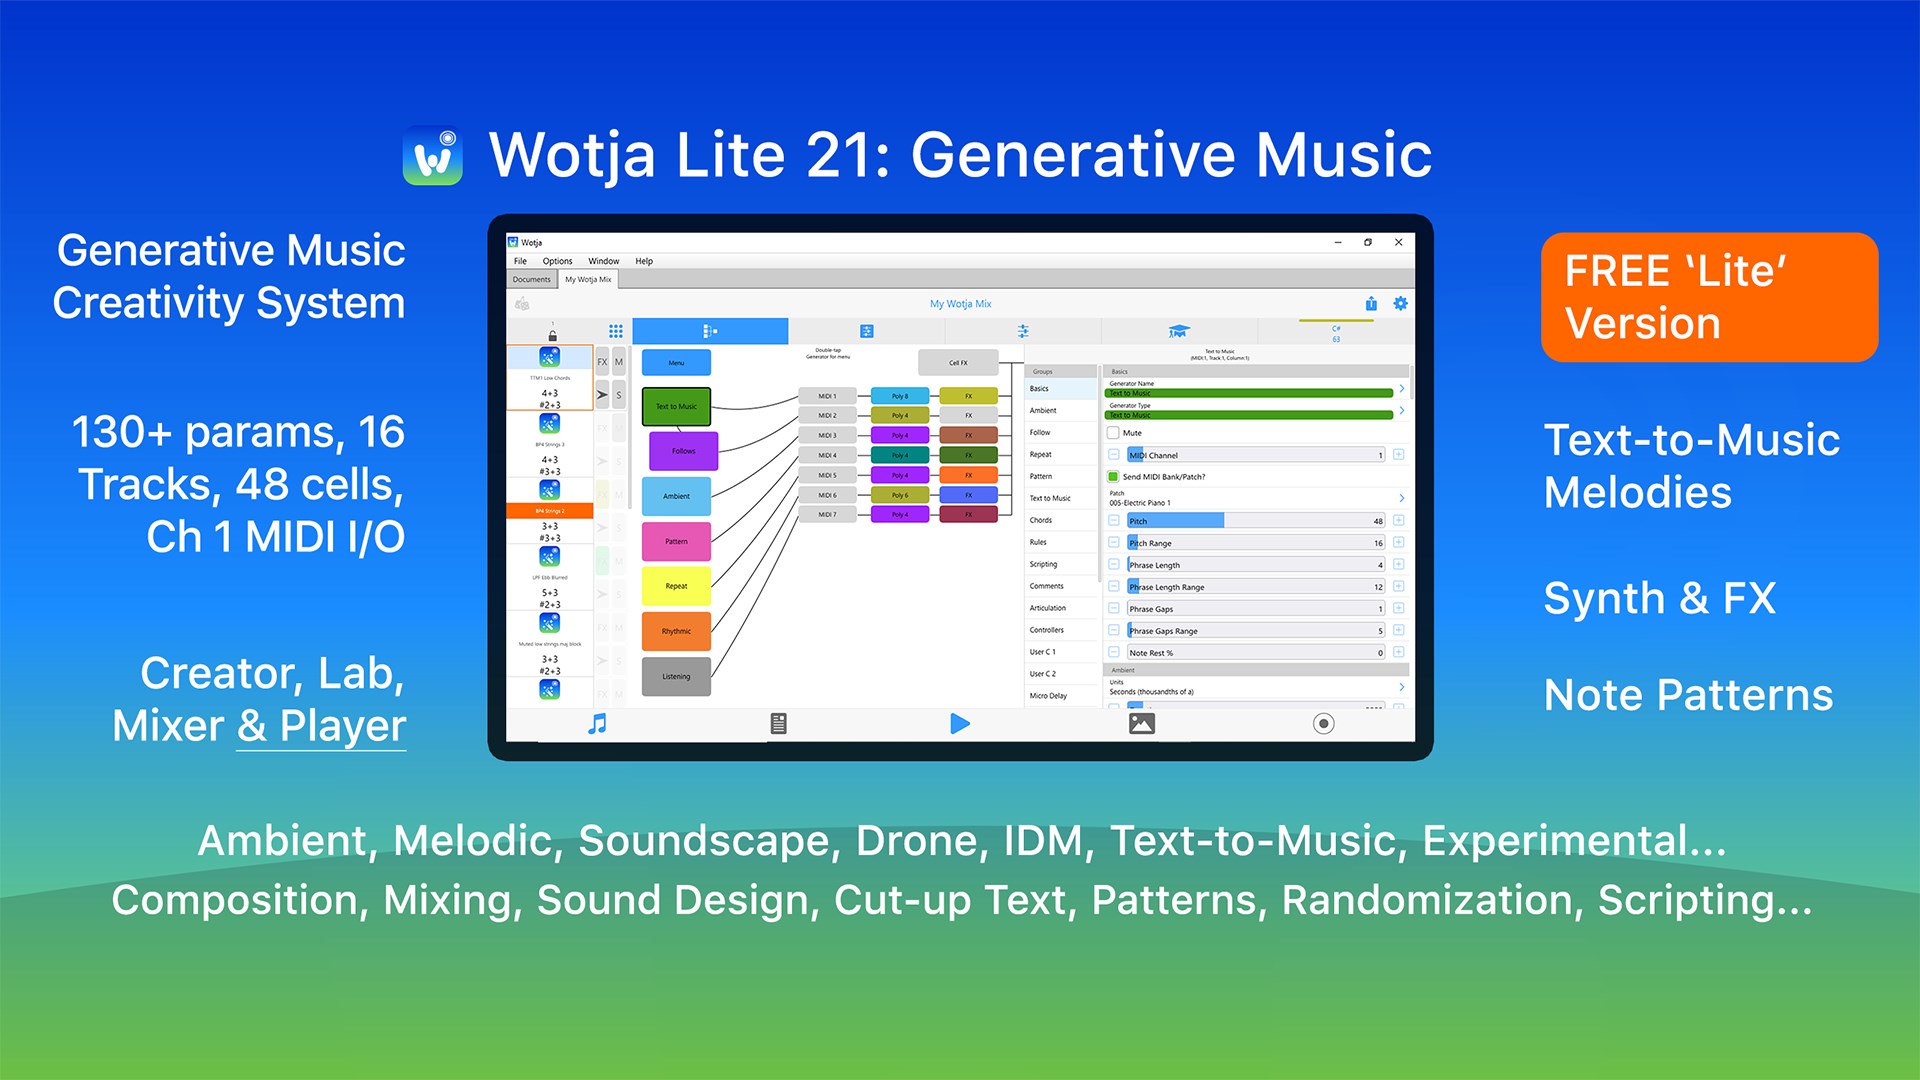
Task: Open the document text icon in bottom bar
Action: pyautogui.click(x=779, y=724)
